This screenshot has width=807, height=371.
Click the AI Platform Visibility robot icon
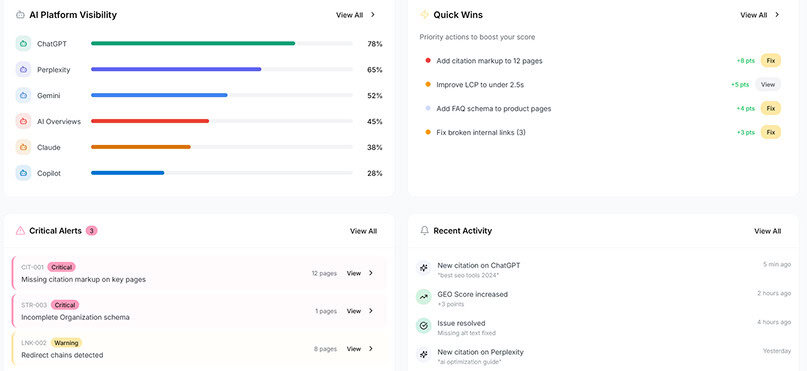click(20, 15)
